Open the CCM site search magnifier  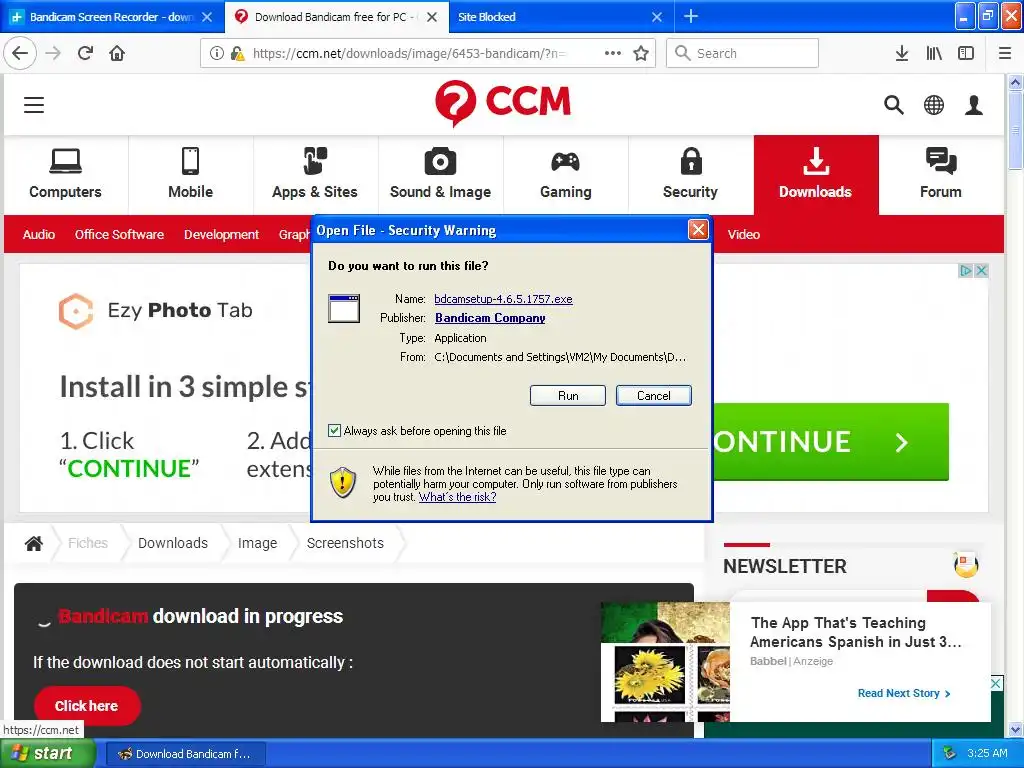(x=893, y=104)
